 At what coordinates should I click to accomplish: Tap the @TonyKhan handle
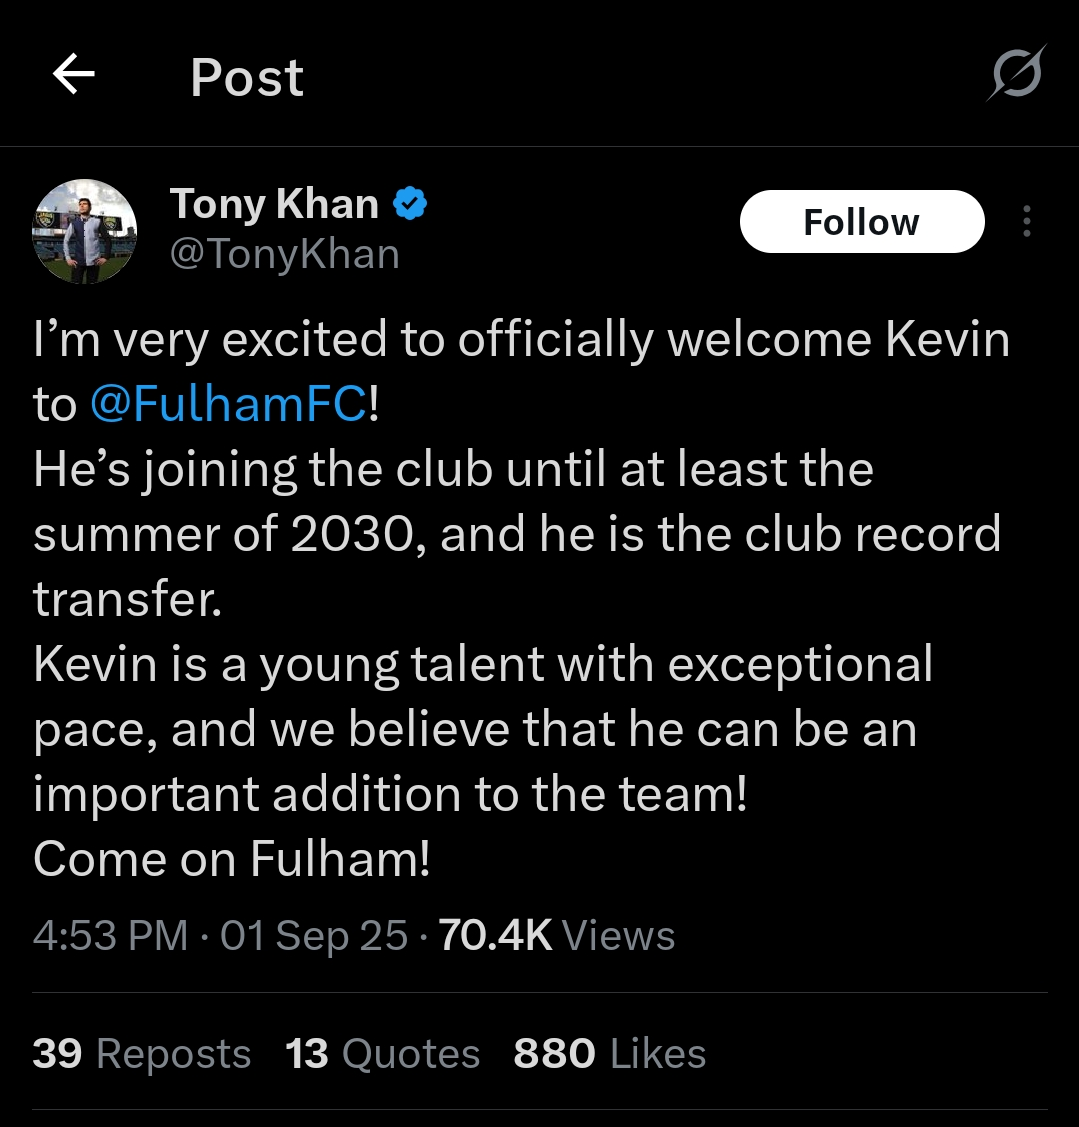click(285, 254)
